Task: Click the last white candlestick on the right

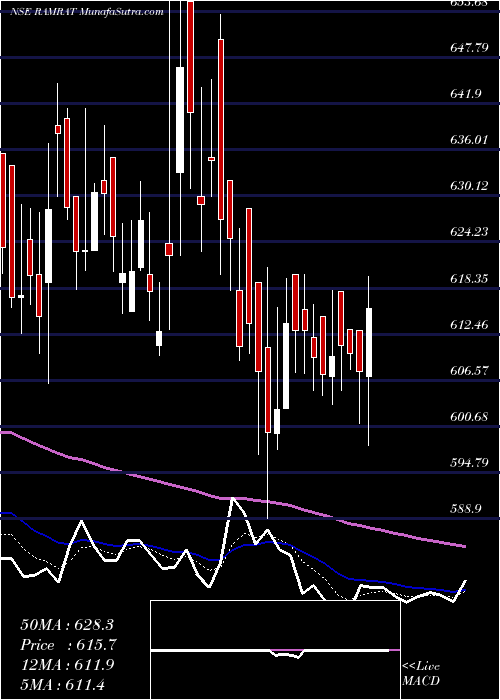Action: tap(369, 342)
